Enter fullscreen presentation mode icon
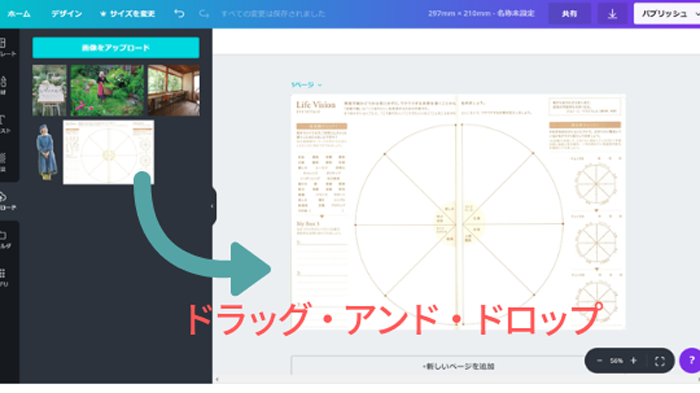700x393 pixels. point(659,361)
